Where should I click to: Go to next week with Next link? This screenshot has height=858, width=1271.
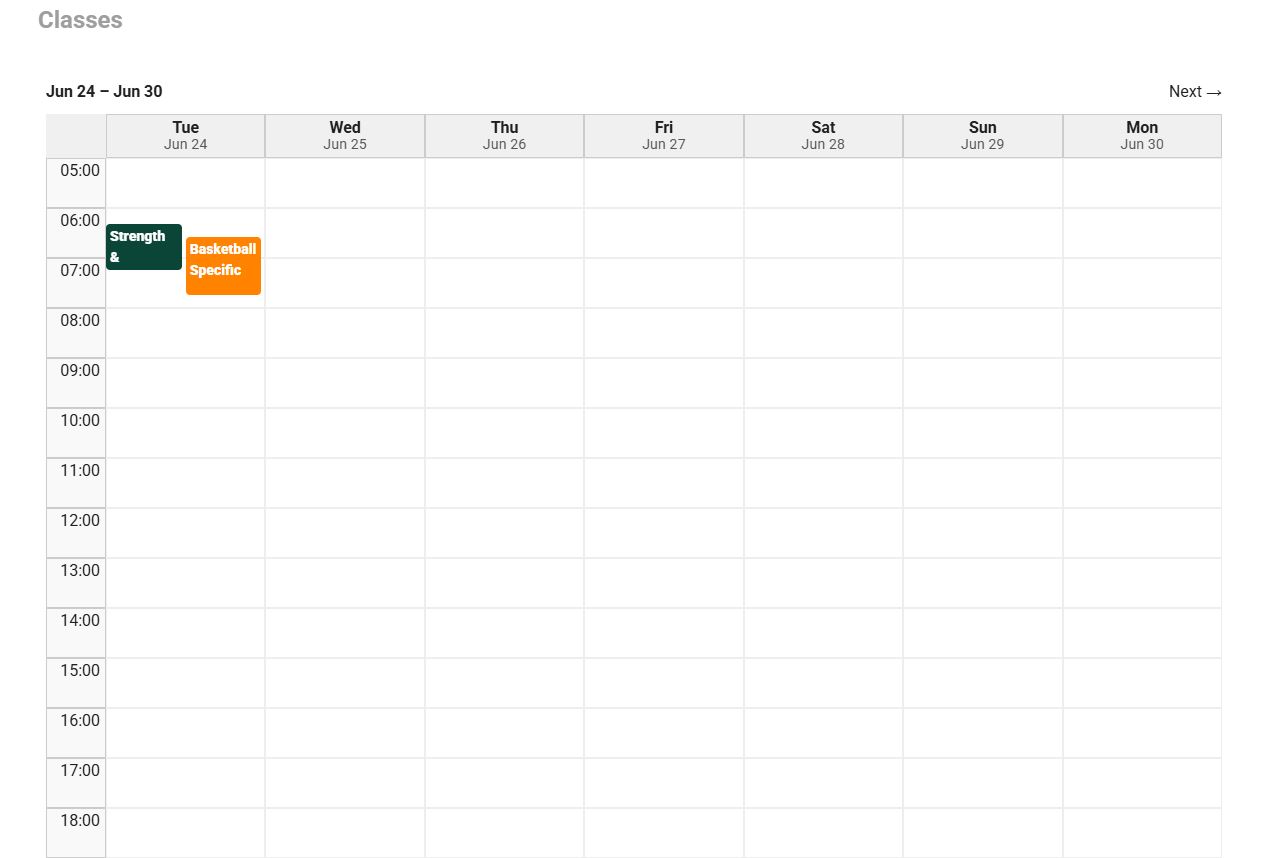(1195, 92)
